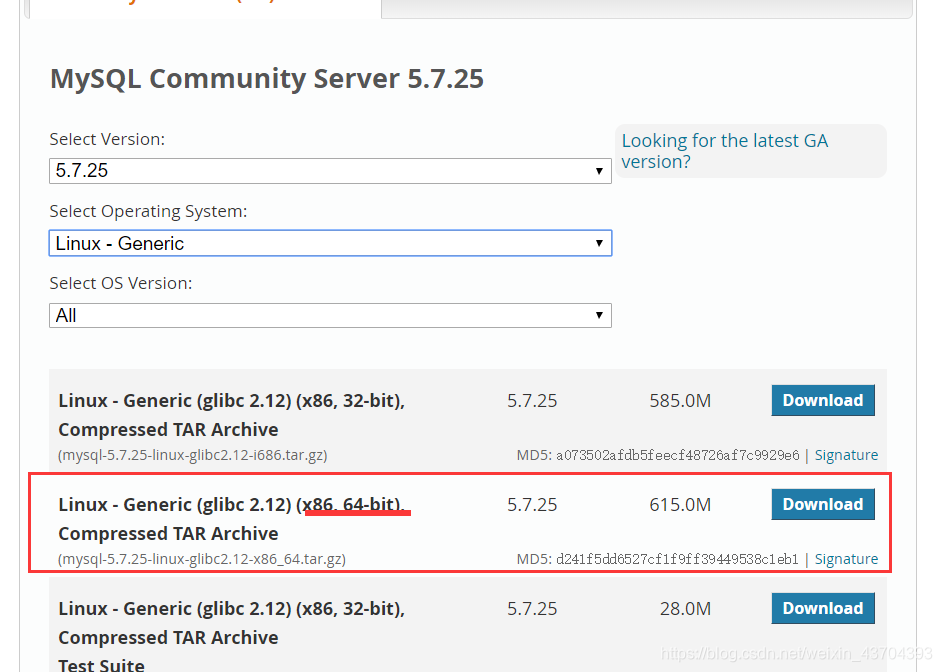942x672 pixels.
Task: Open the Operating System dropdown showing Linux - Generic
Action: point(330,243)
